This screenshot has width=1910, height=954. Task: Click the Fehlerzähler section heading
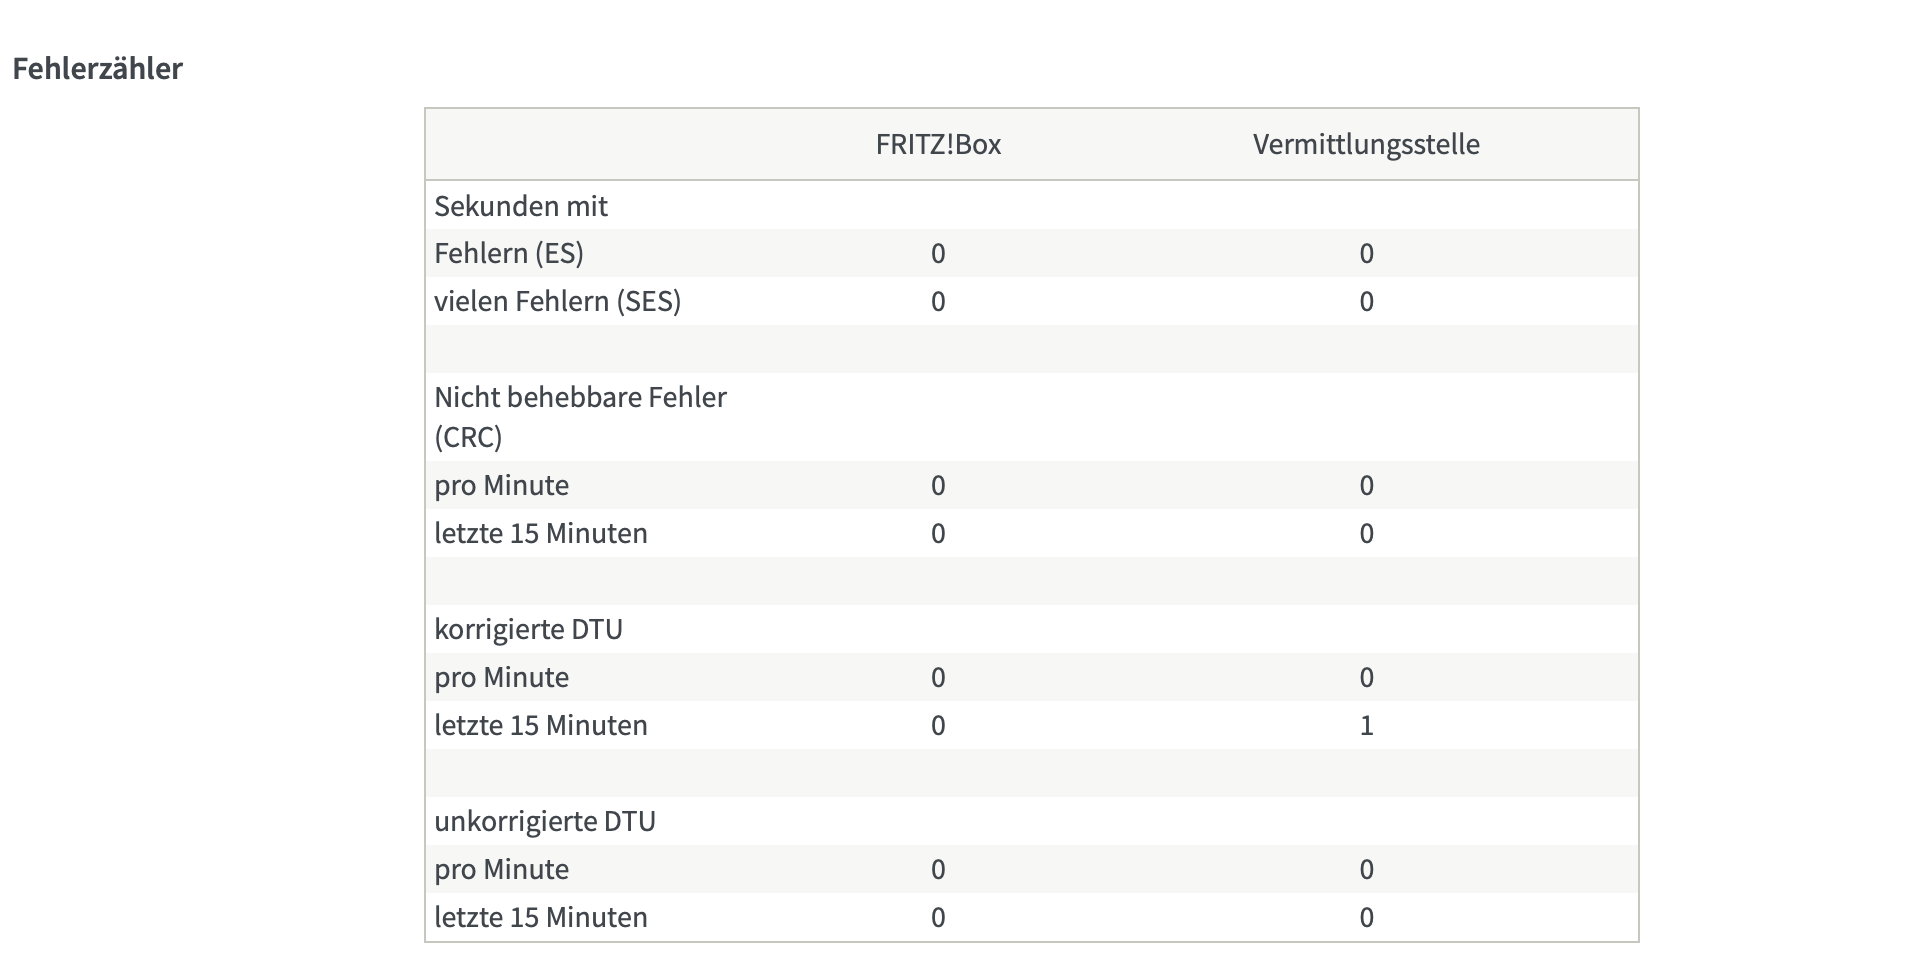(x=97, y=68)
